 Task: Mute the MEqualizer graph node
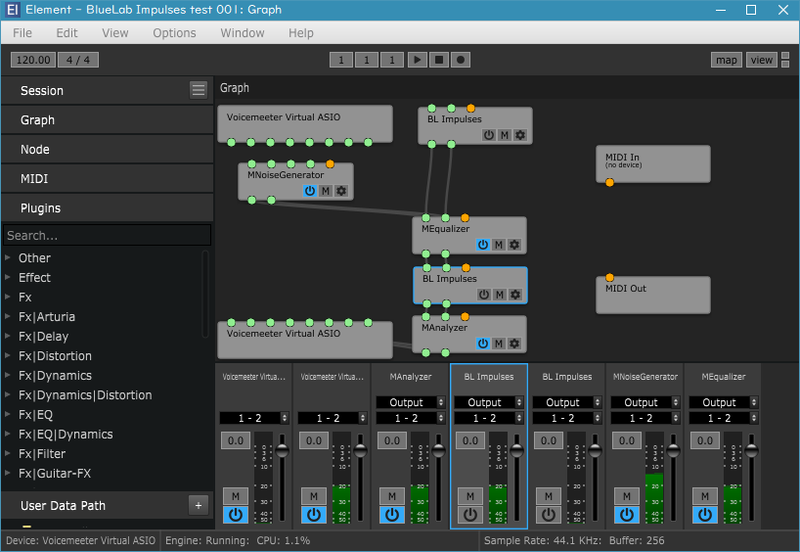tap(499, 245)
